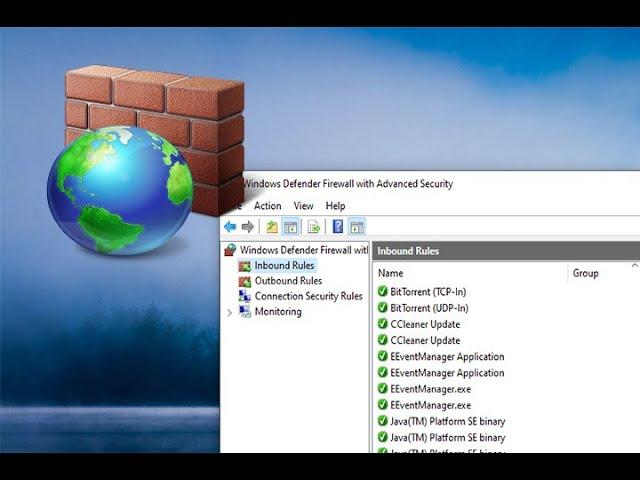Image resolution: width=640 pixels, height=480 pixels.
Task: Open the Help menu
Action: pos(335,206)
